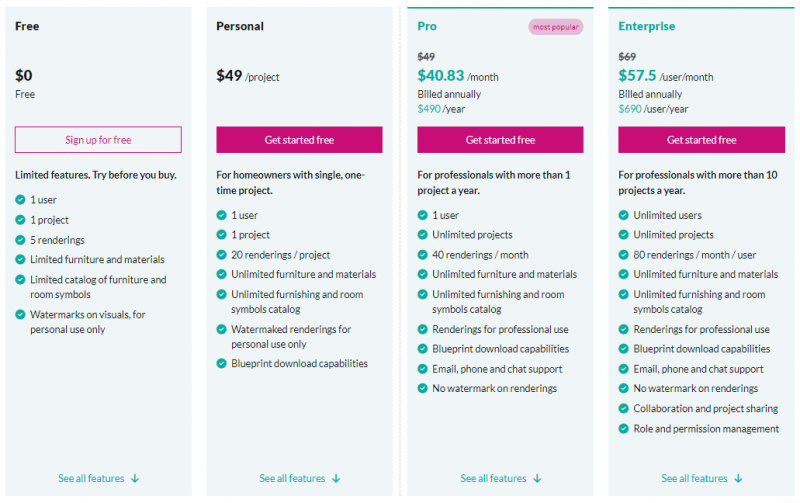Click the Pro plan title heading
800x503 pixels.
tap(427, 26)
